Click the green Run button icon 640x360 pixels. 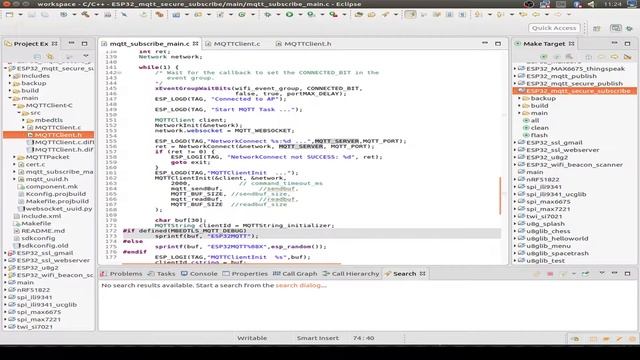click(289, 14)
